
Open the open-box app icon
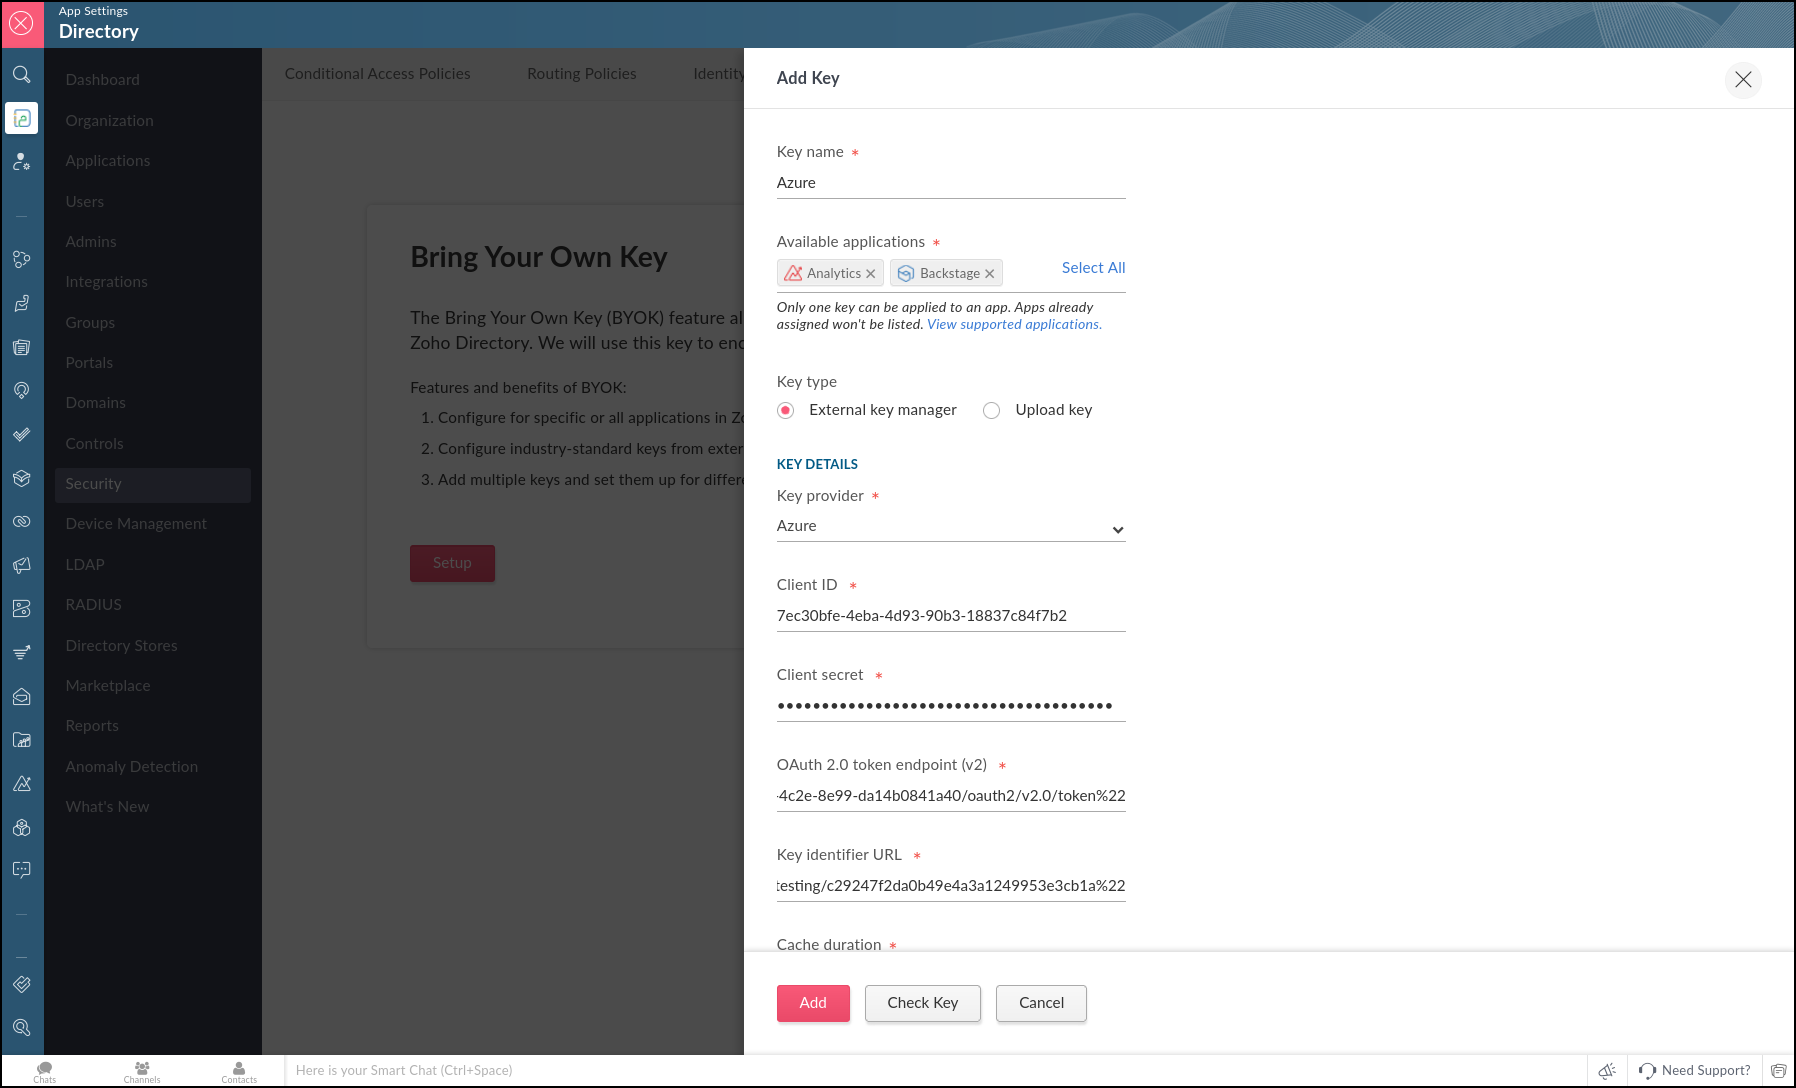(x=22, y=478)
